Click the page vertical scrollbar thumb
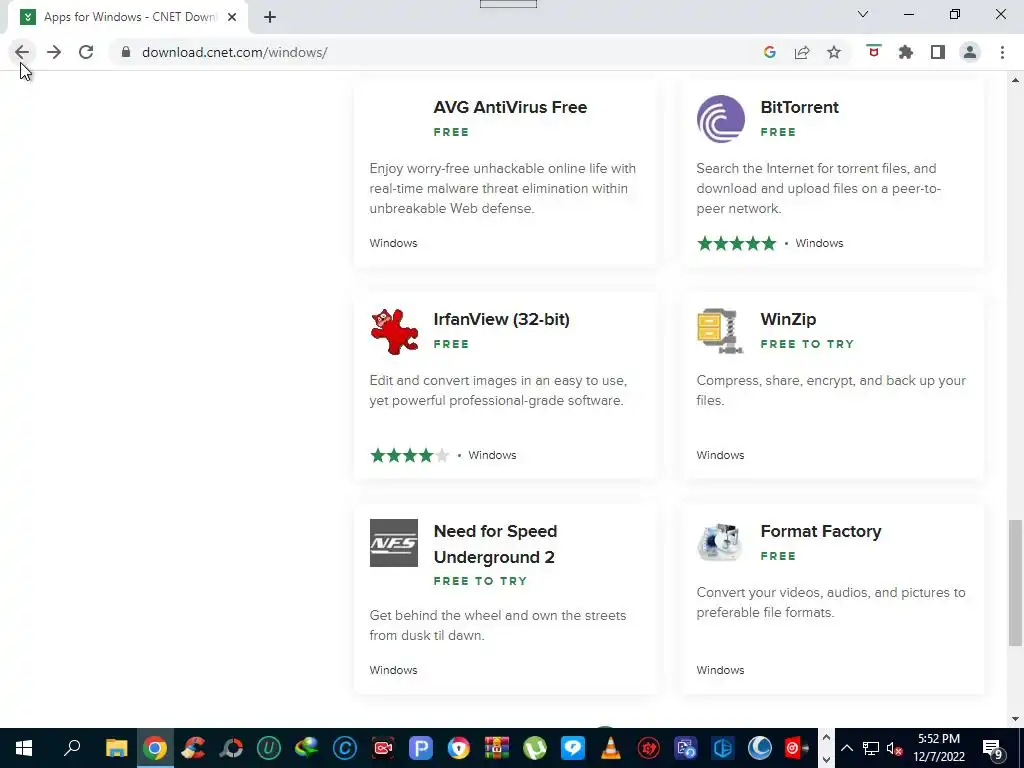 pyautogui.click(x=1015, y=583)
